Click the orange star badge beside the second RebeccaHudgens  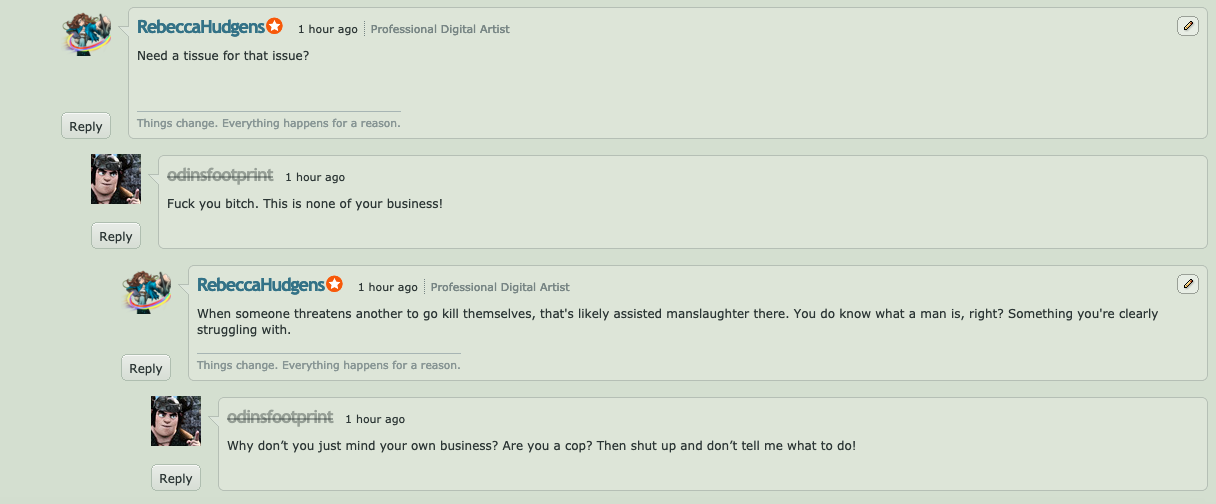[334, 285]
